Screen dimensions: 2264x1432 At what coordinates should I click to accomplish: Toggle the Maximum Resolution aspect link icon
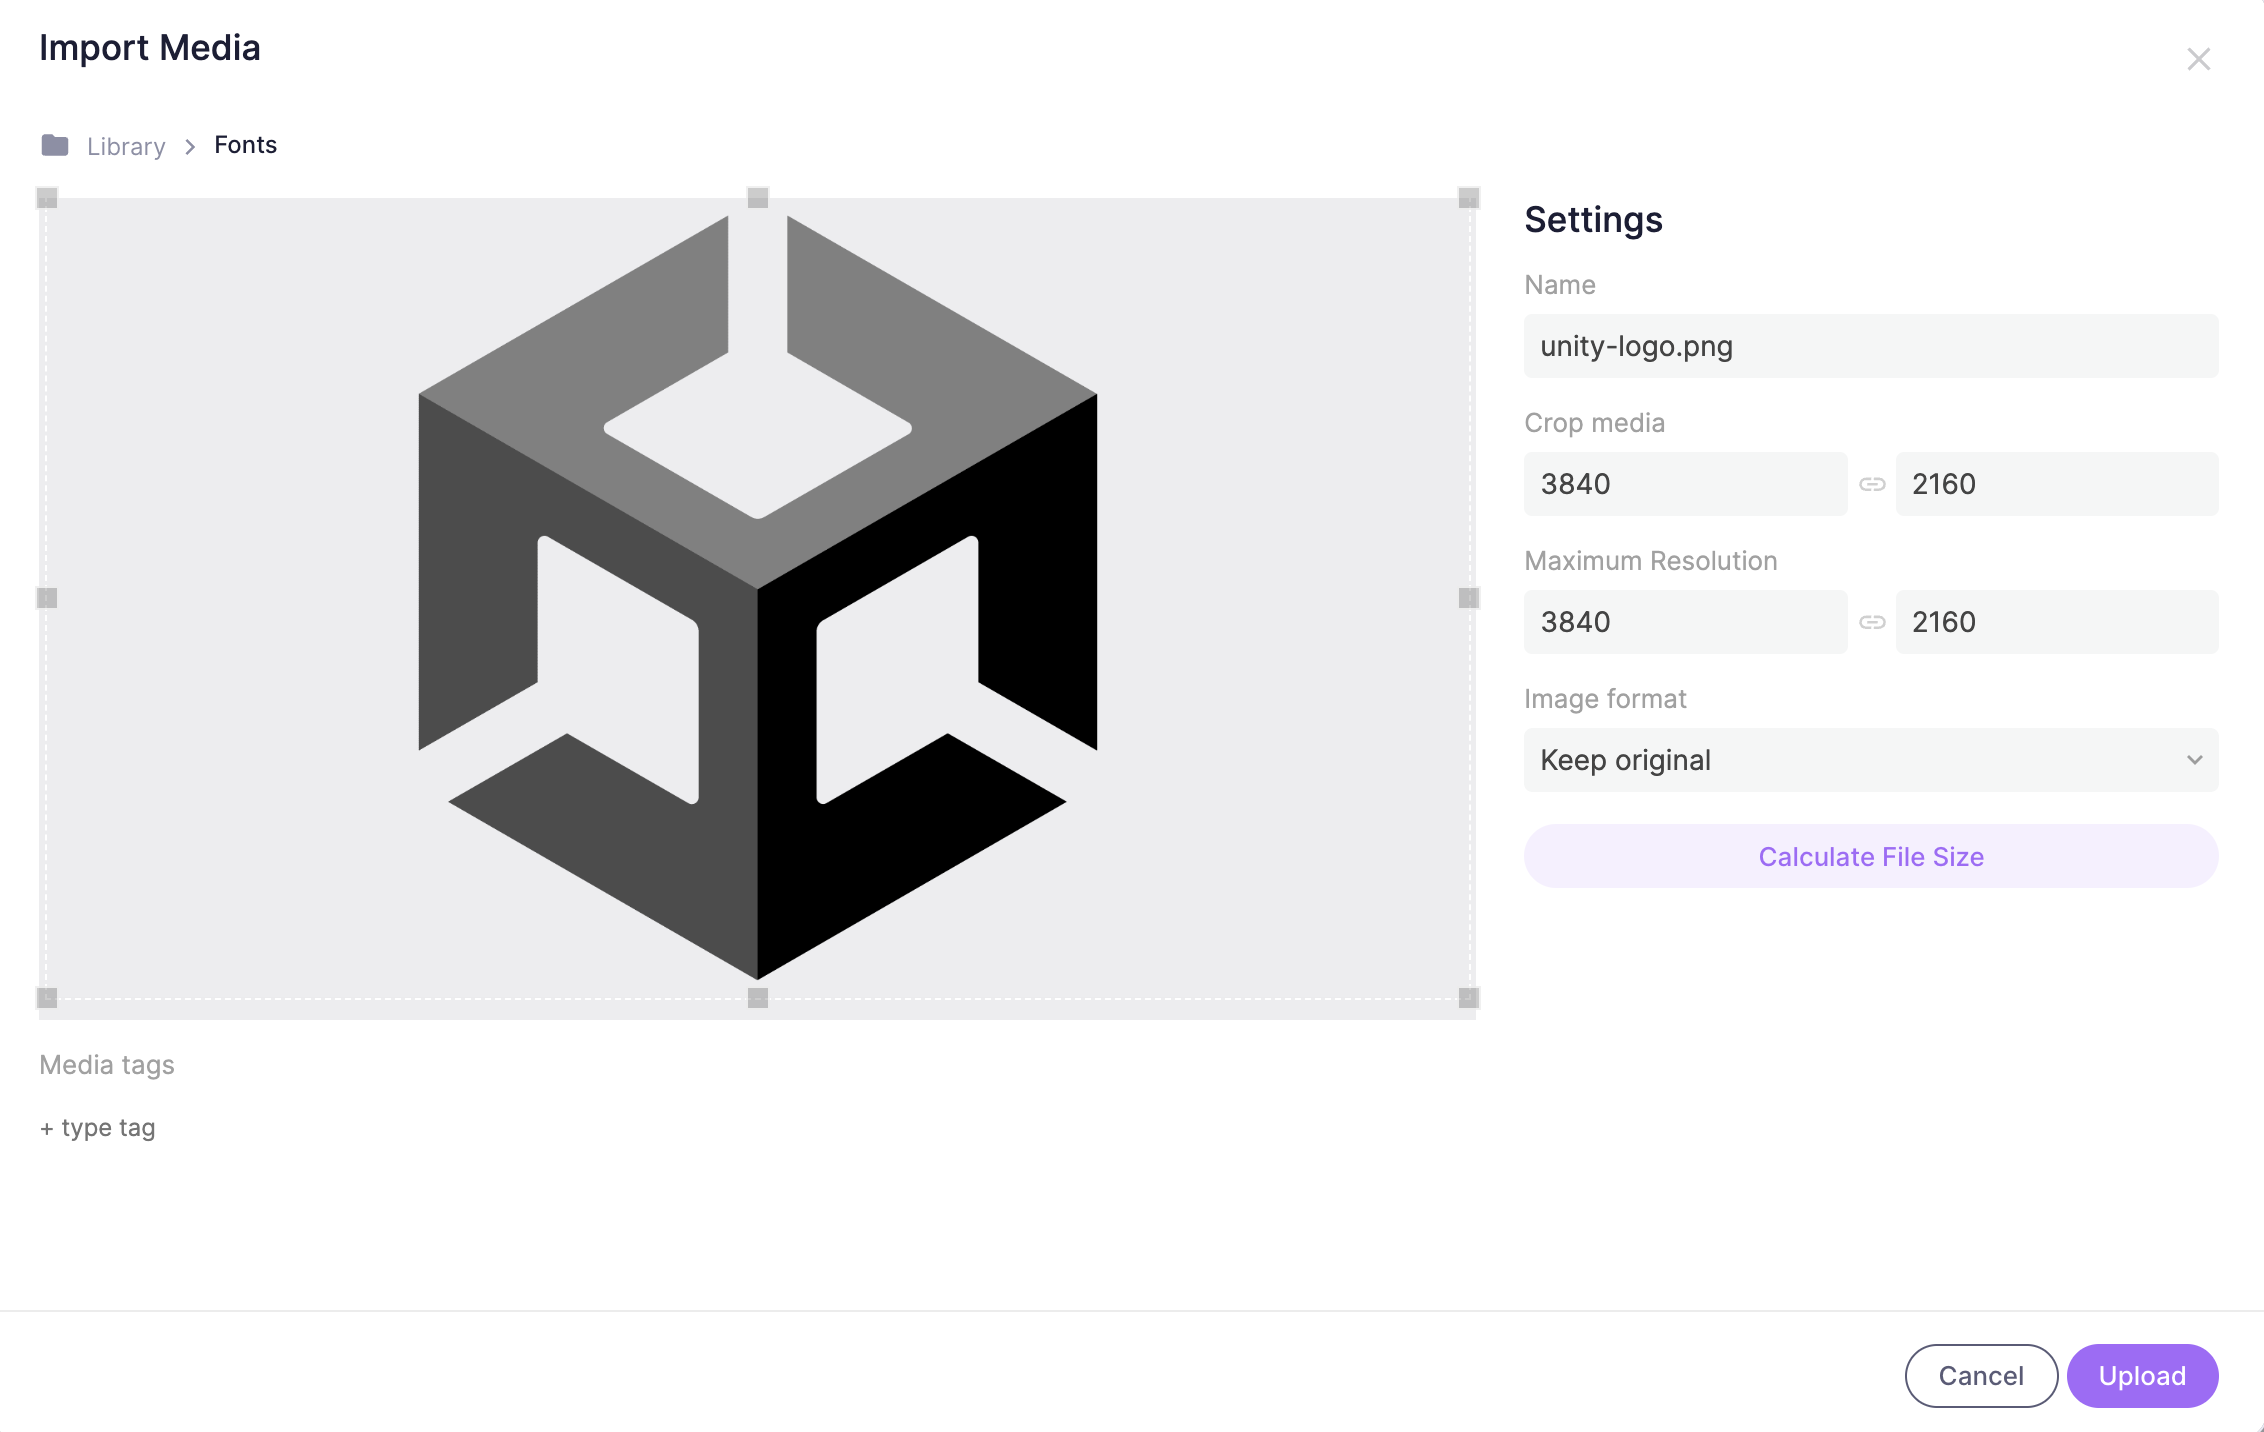coord(1872,622)
